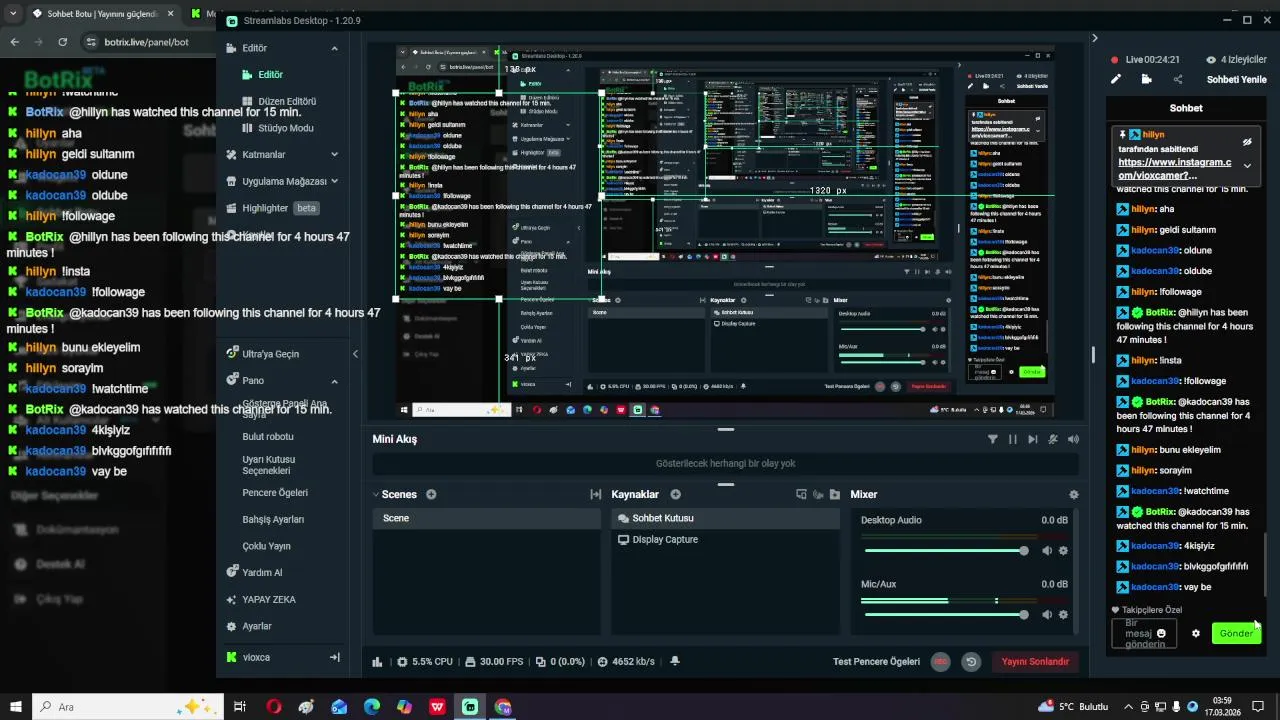The image size is (1280, 720).
Task: Toggle the Takipçilere Özel chat mode
Action: click(x=1146, y=609)
